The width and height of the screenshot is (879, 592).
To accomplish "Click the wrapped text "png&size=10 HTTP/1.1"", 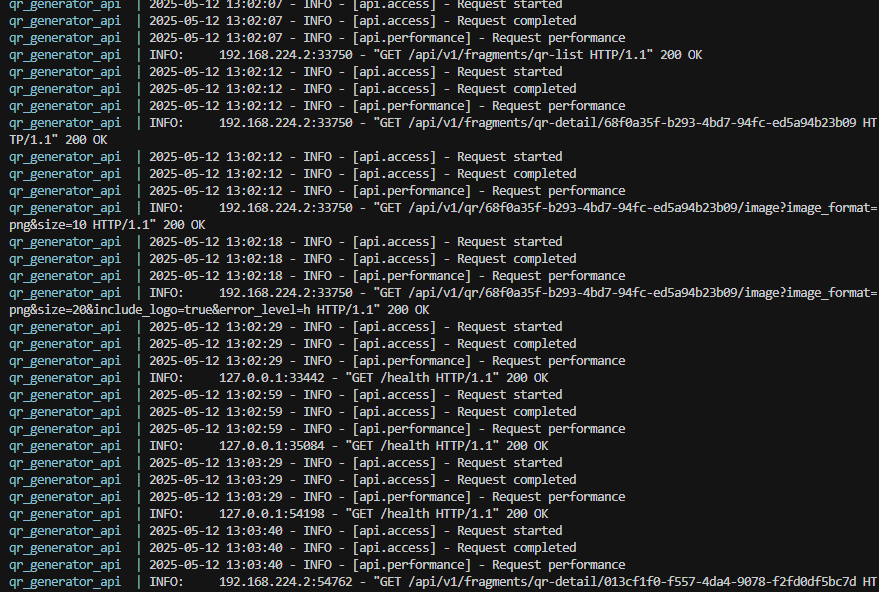I will pyautogui.click(x=82, y=225).
